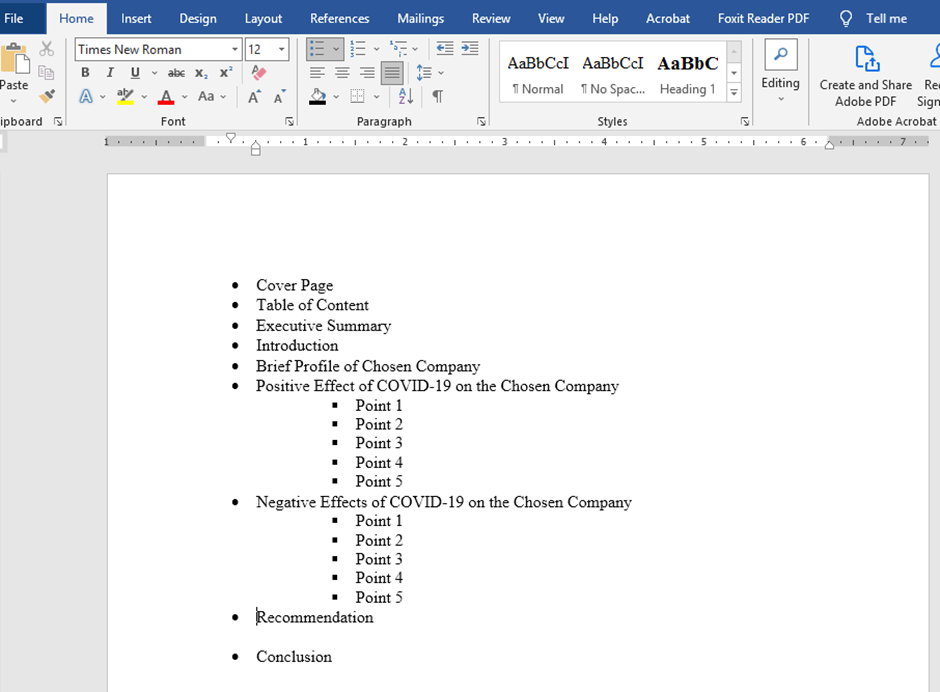The width and height of the screenshot is (940, 692).
Task: Increase font size with Grow Font
Action: [x=254, y=97]
